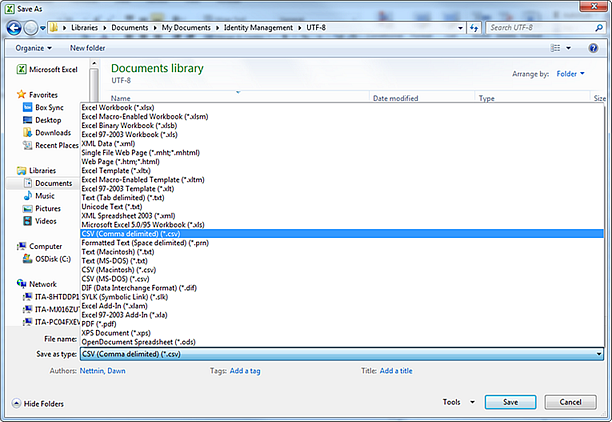Select Documents library in navigation pane
Viewport: 612px width, 422px height.
point(48,183)
